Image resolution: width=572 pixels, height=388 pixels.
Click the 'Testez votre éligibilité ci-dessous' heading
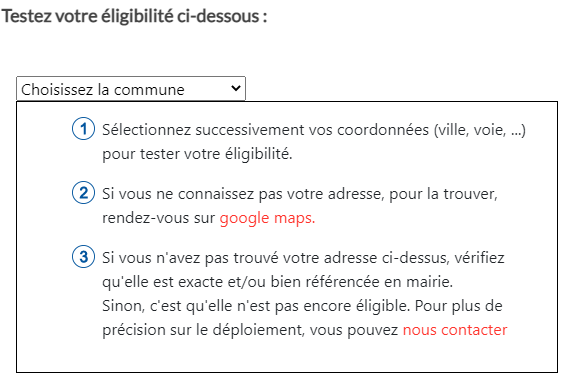click(x=135, y=17)
